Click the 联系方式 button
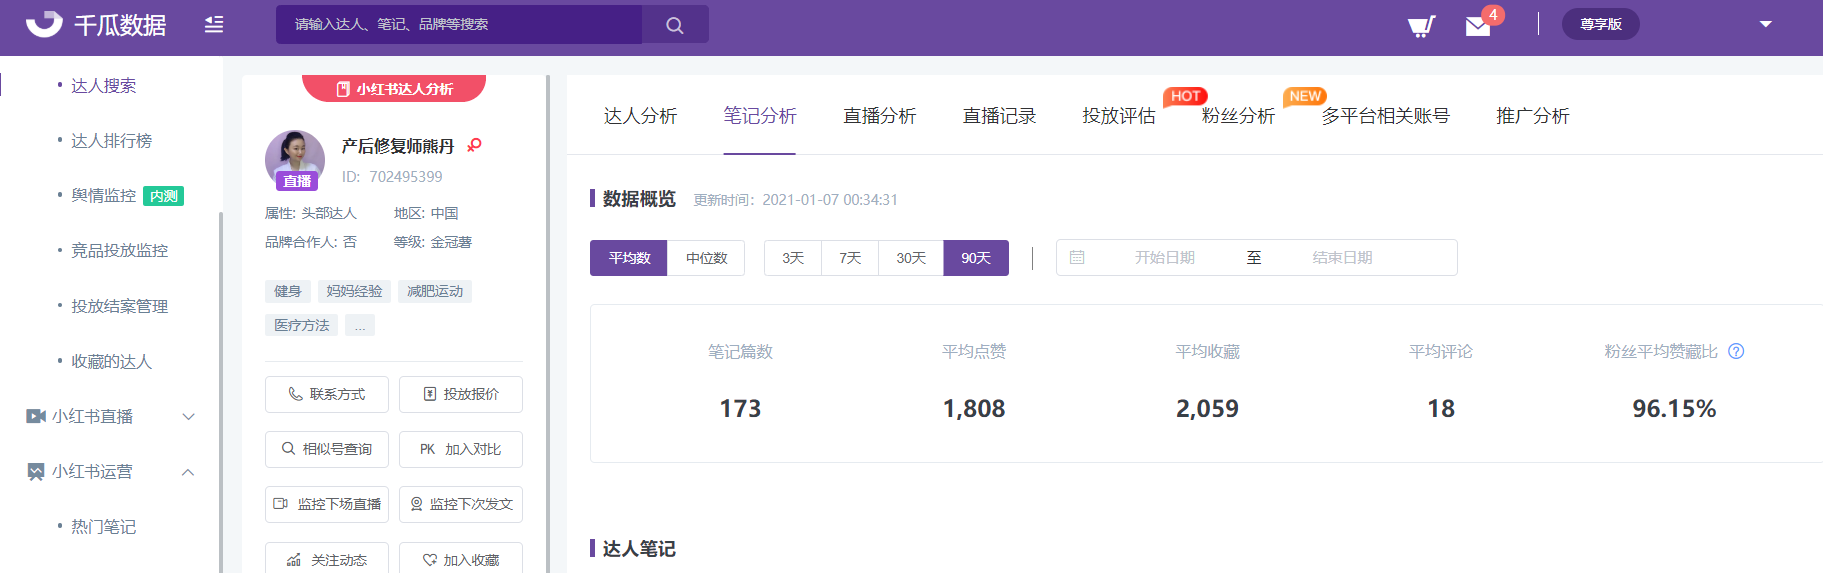This screenshot has width=1823, height=573. [x=327, y=394]
